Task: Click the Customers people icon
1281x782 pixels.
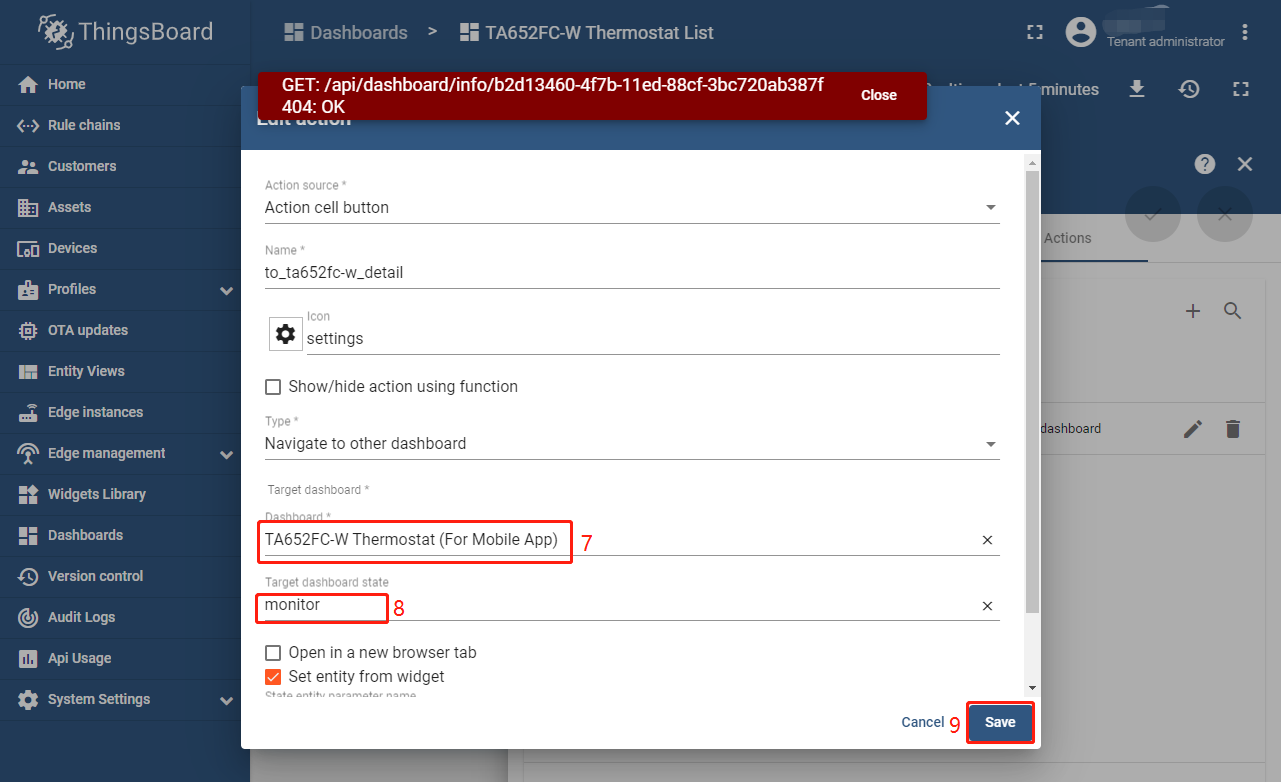Action: (x=29, y=166)
